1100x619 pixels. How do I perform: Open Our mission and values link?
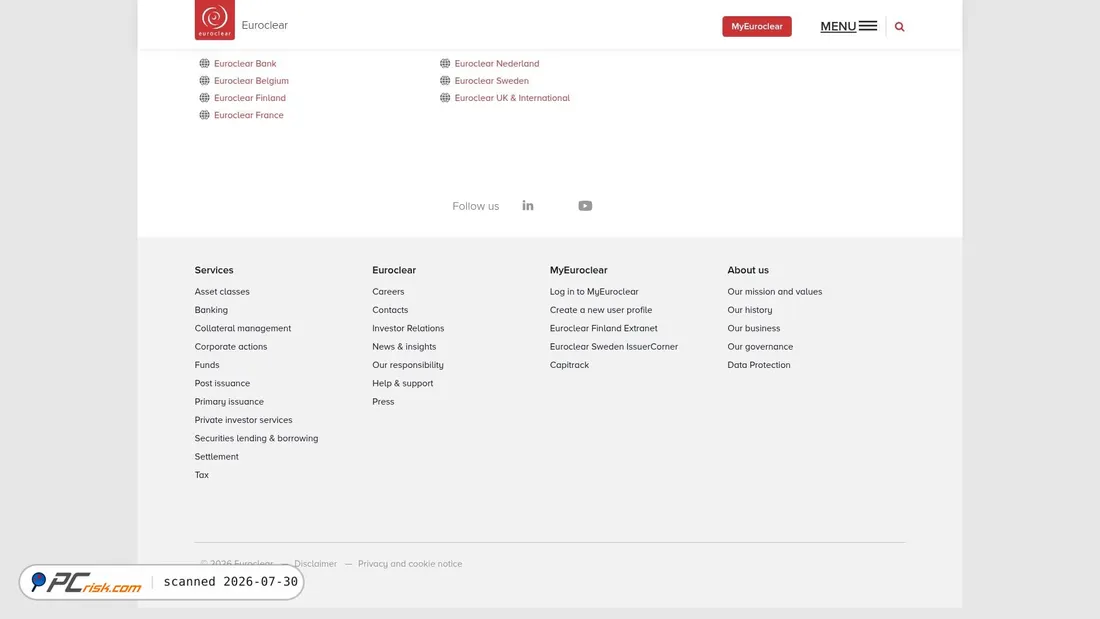[x=774, y=291]
